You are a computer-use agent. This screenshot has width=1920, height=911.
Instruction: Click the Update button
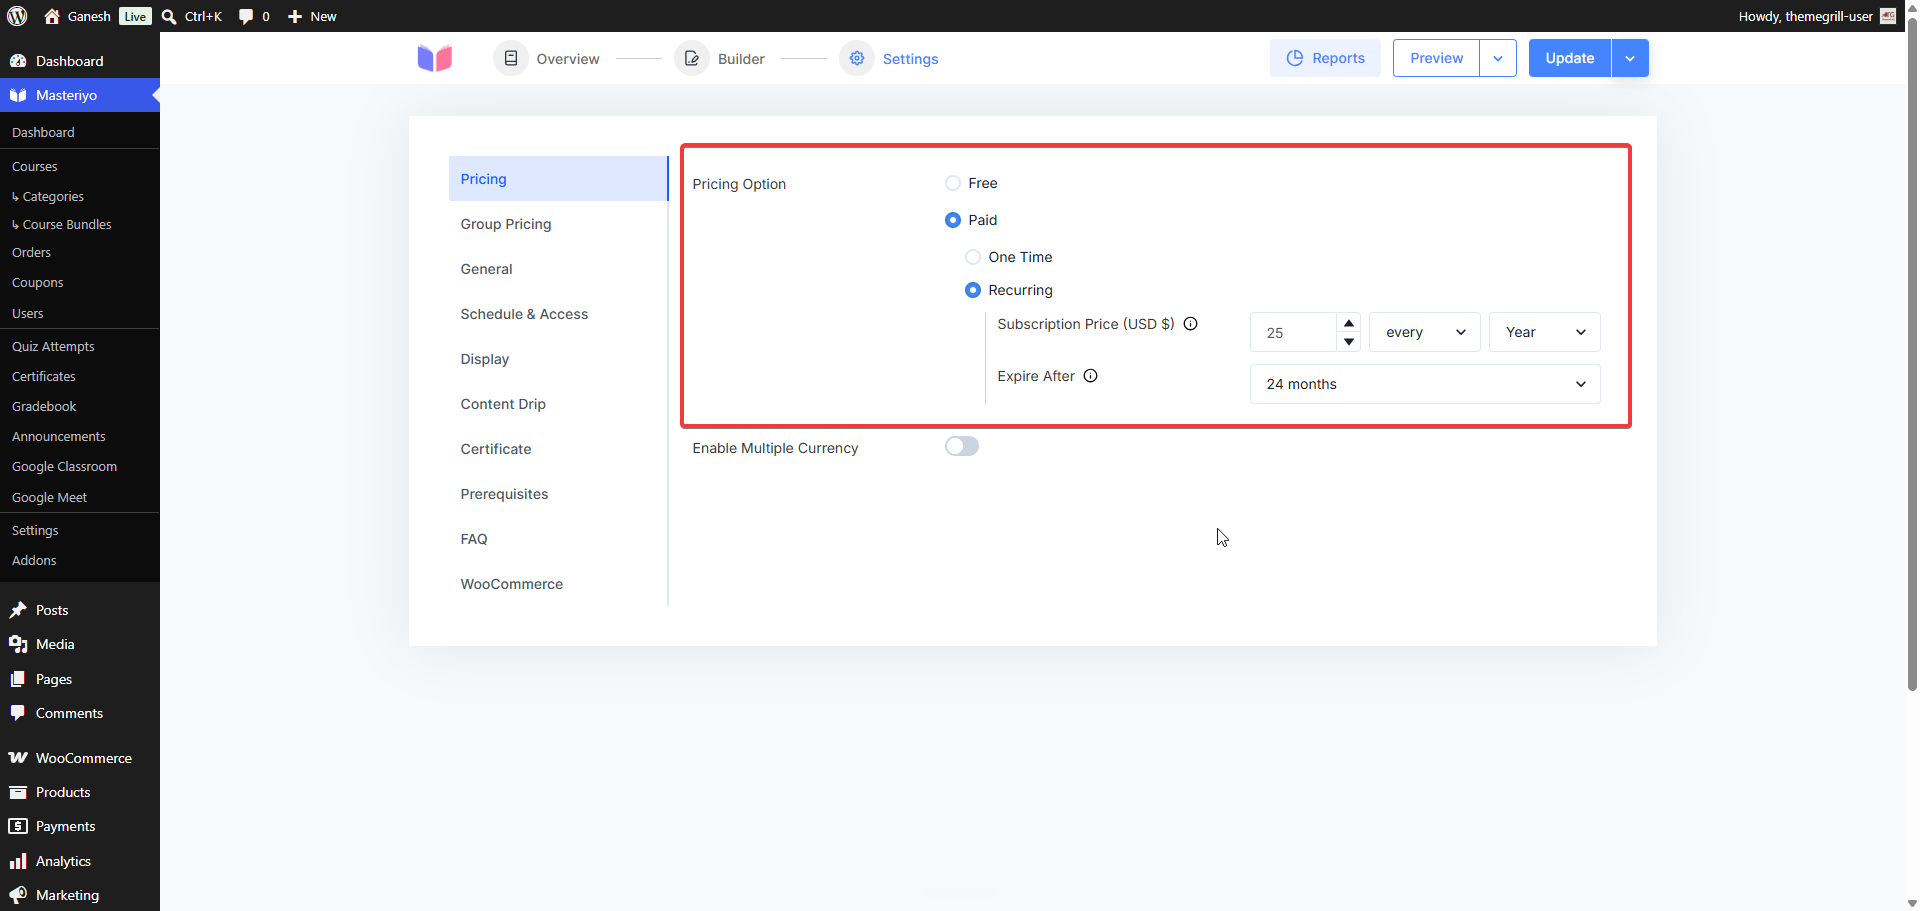[x=1570, y=58]
